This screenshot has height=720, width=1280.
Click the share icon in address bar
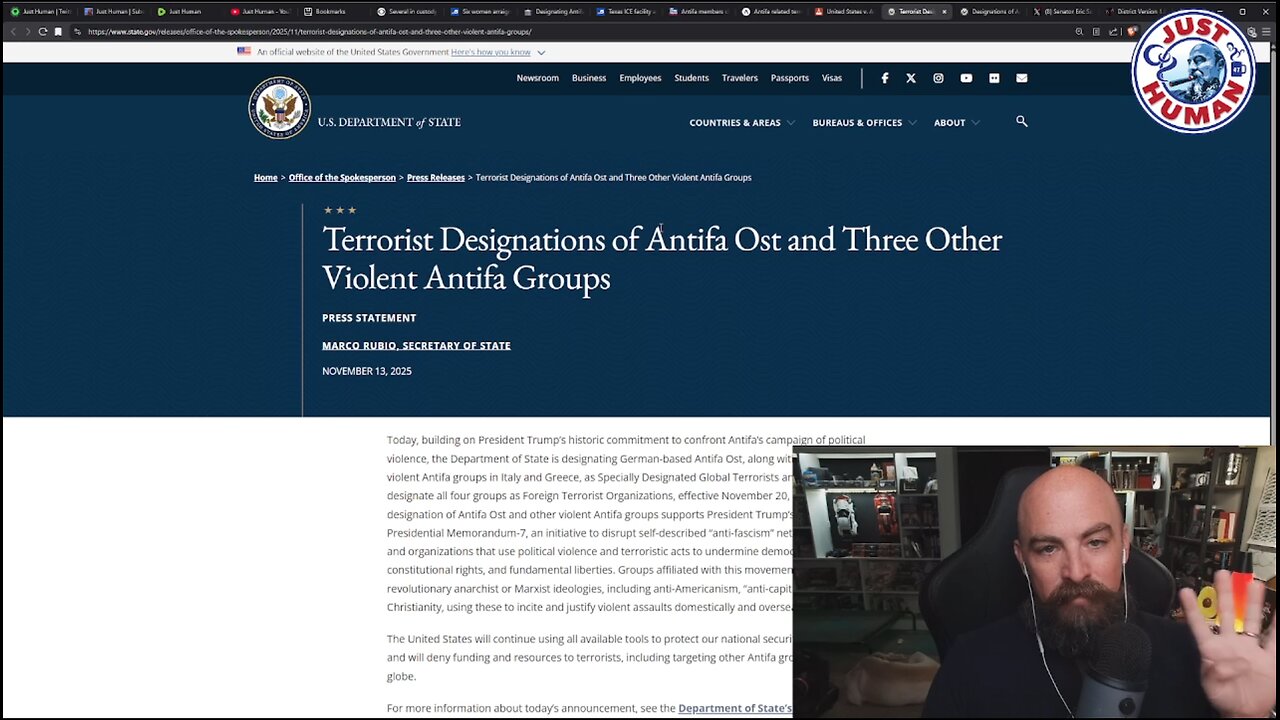point(1113,32)
